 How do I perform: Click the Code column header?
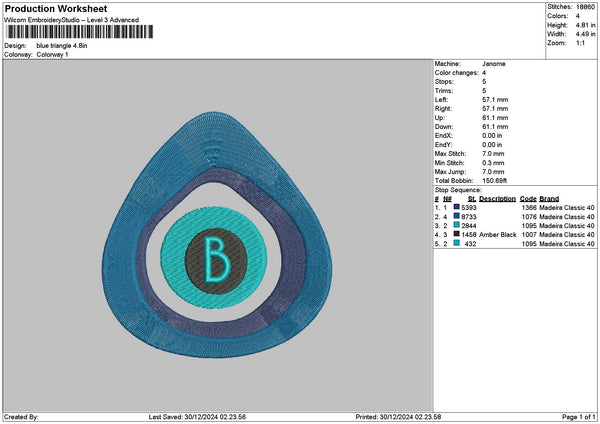tap(528, 198)
